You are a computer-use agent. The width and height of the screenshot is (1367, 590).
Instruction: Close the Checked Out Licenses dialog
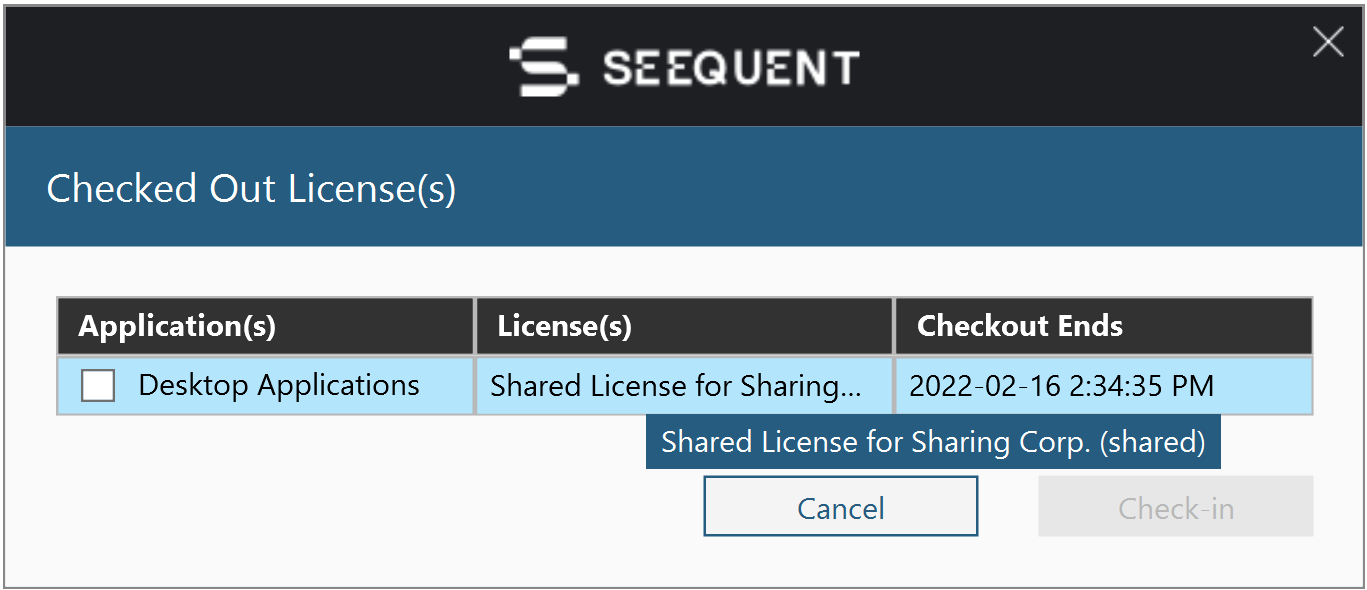[x=1328, y=42]
